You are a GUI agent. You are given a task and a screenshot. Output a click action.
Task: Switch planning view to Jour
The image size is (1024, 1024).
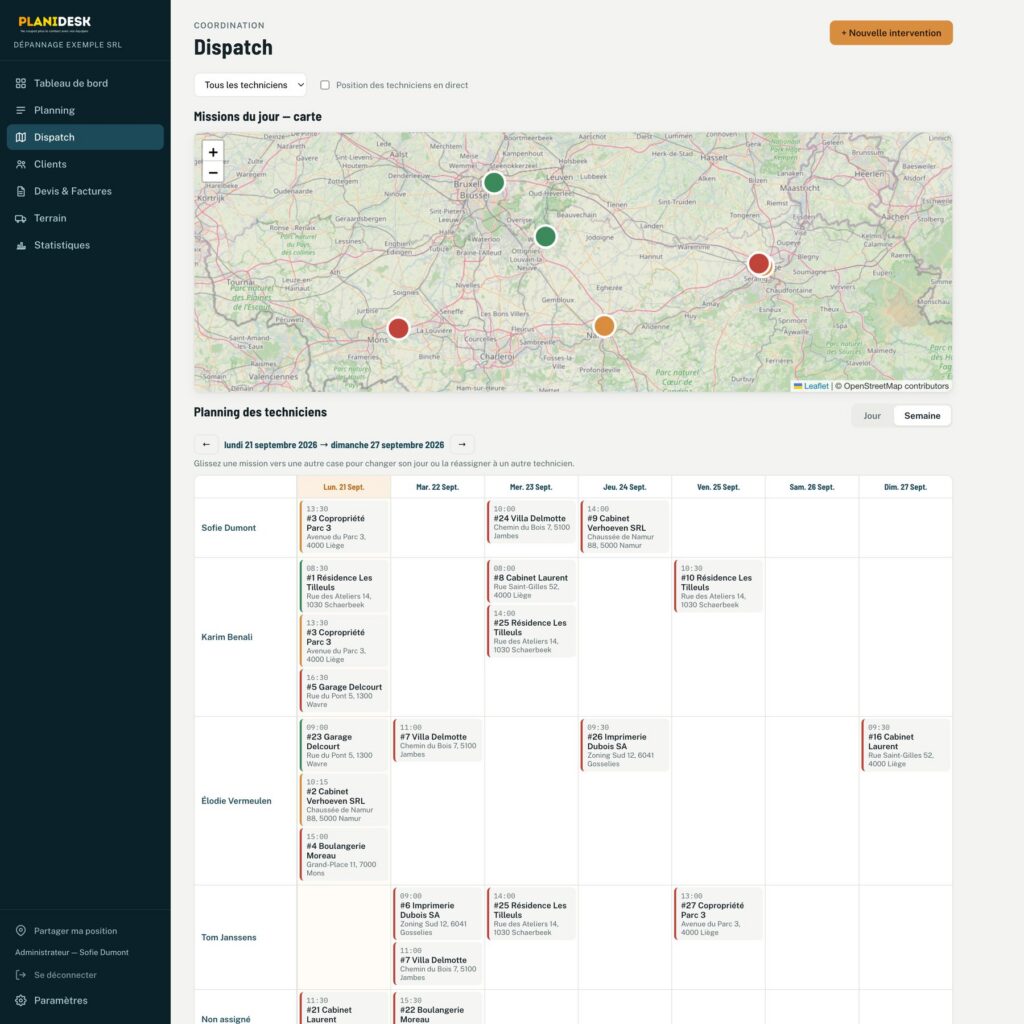[872, 416]
